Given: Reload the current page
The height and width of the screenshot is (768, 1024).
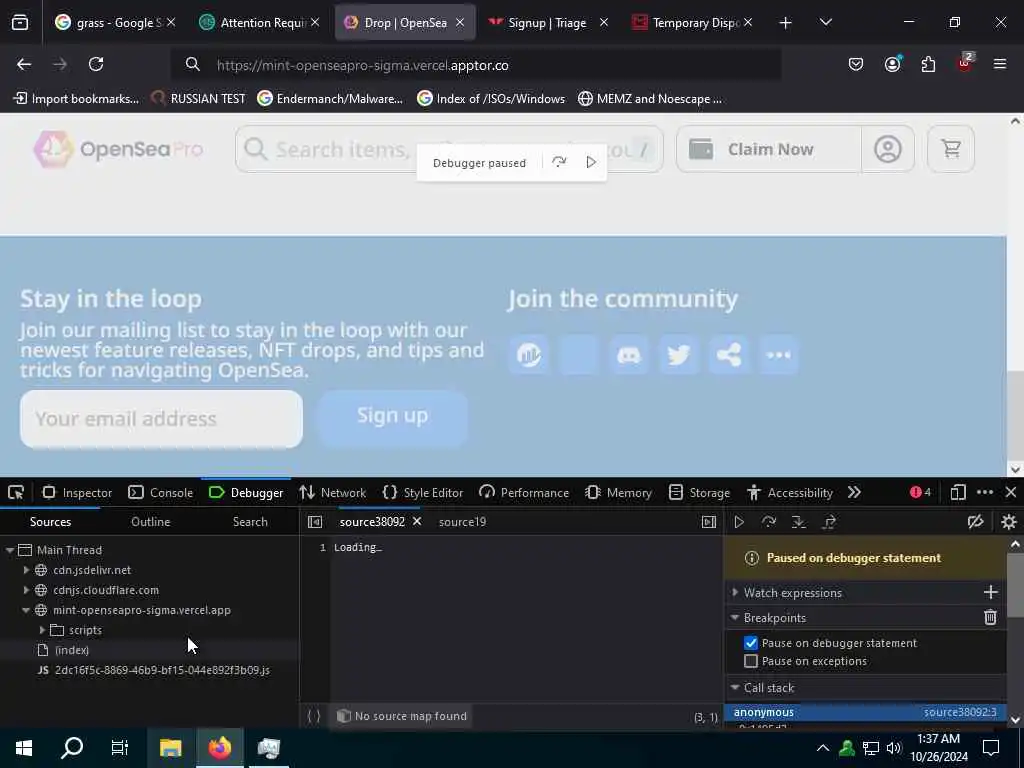Looking at the screenshot, I should click(x=96, y=64).
